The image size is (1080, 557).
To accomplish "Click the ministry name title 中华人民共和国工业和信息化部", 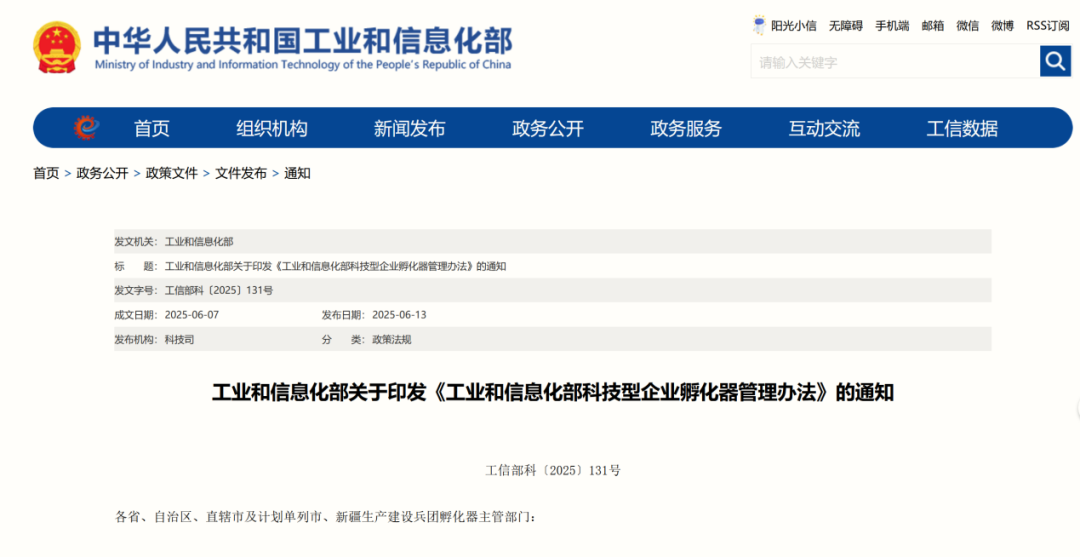I will point(303,41).
